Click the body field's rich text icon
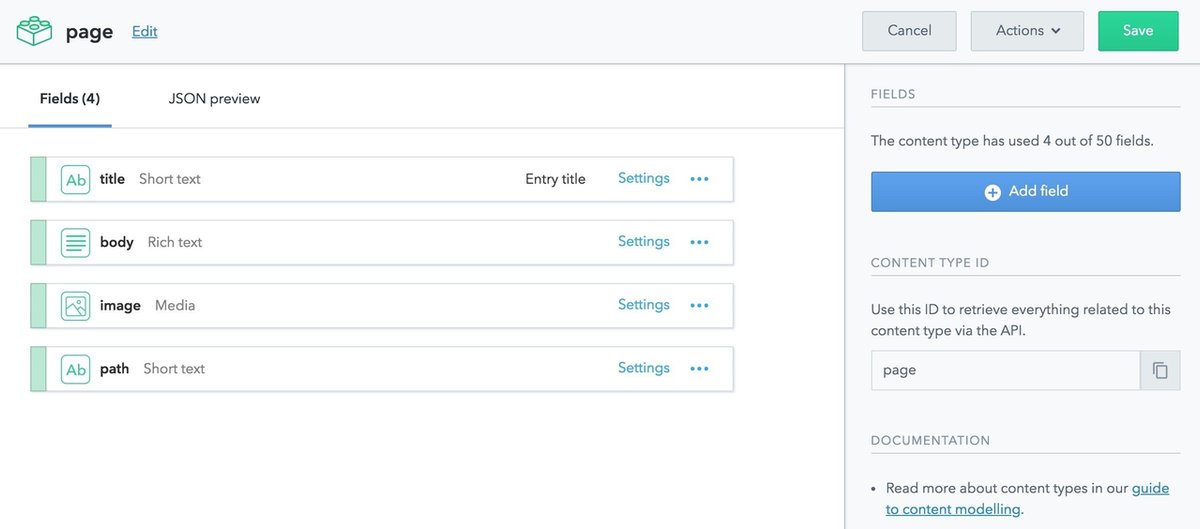Screen dimensions: 1200x529 tap(75, 242)
